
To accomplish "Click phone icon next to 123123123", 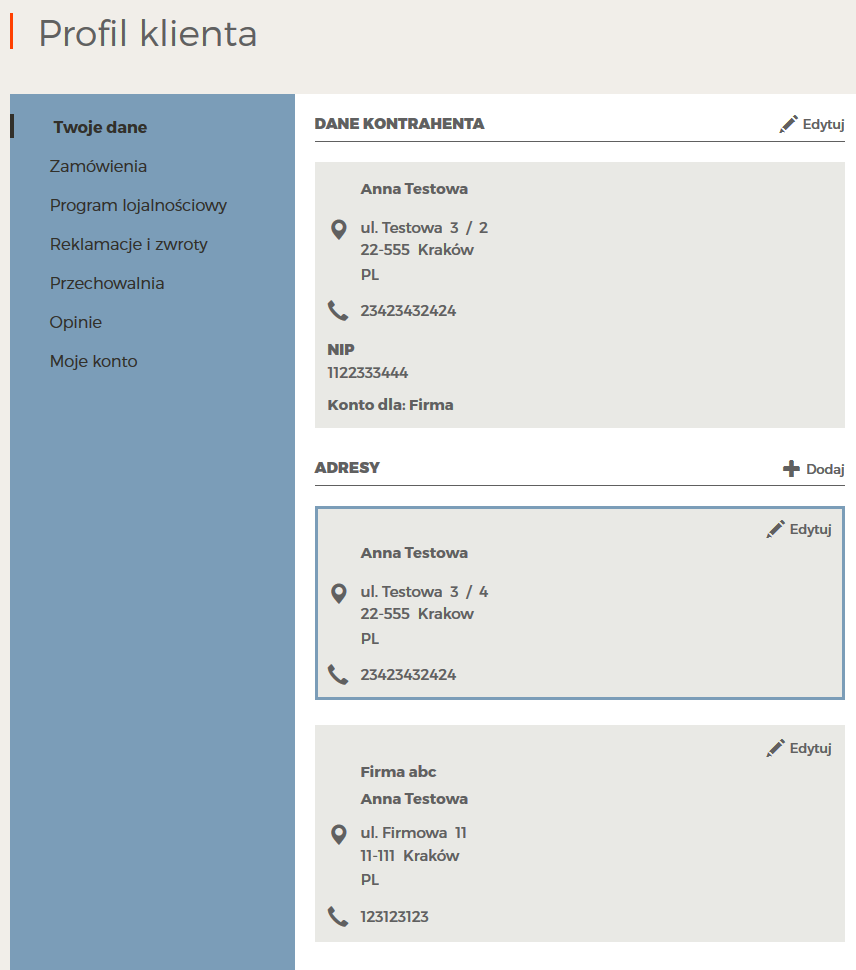I will [x=338, y=916].
